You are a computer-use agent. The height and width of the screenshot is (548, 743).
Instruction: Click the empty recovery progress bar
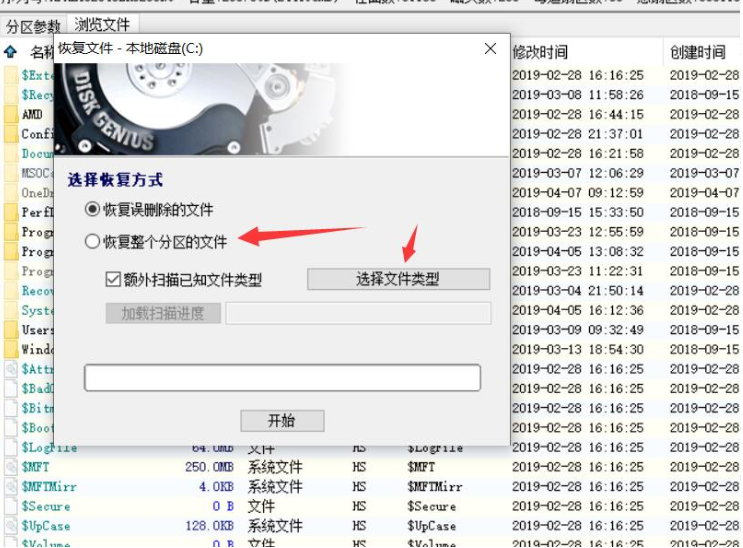point(282,377)
